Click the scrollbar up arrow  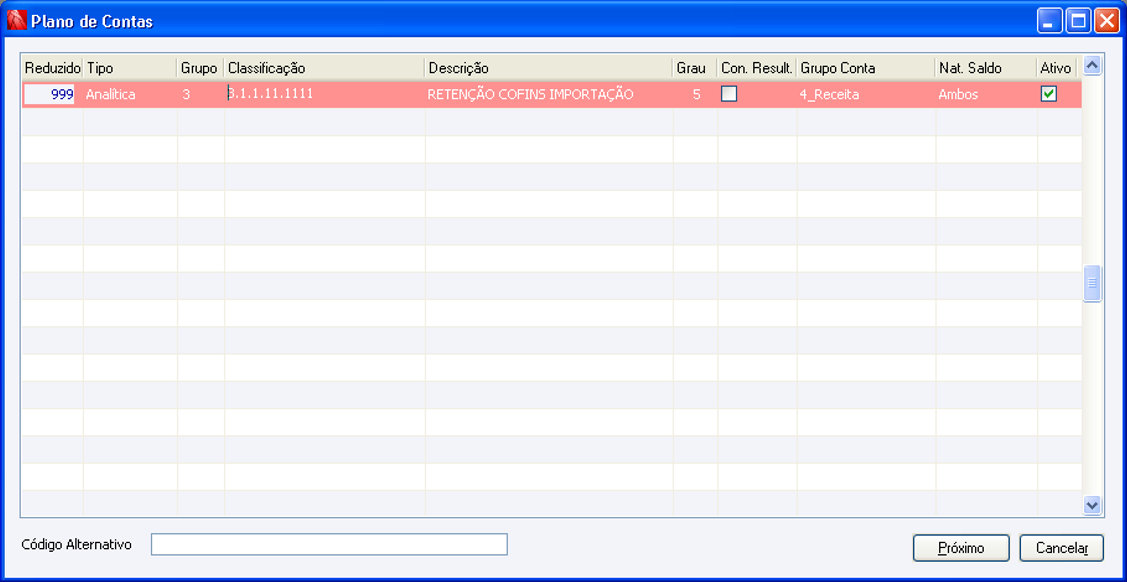click(1092, 65)
